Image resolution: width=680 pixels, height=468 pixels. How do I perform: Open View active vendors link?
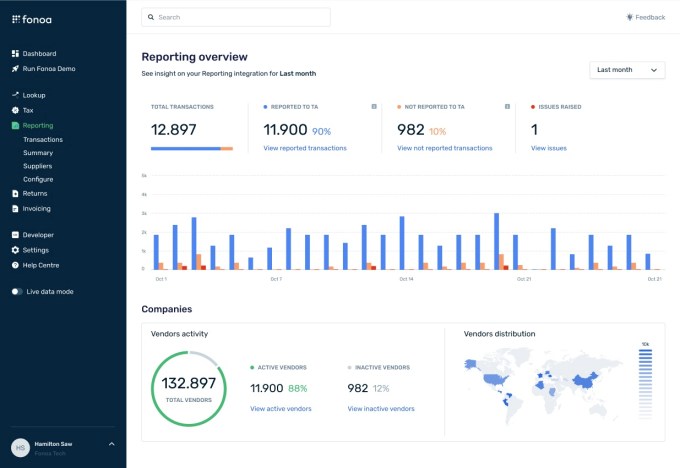pyautogui.click(x=281, y=409)
